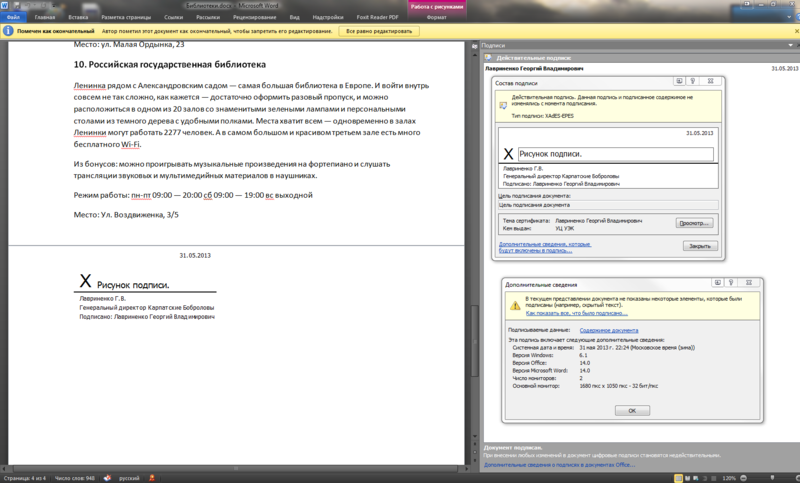Click the red signatures ribbon icon in status bar
Viewport: 800px width, 483px height.
coord(152,478)
